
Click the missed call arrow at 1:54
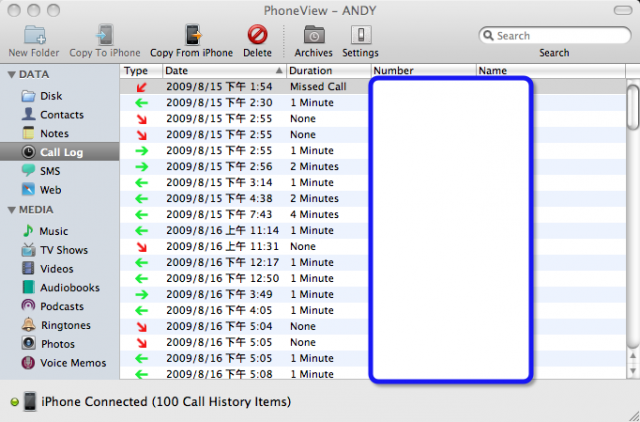[141, 87]
